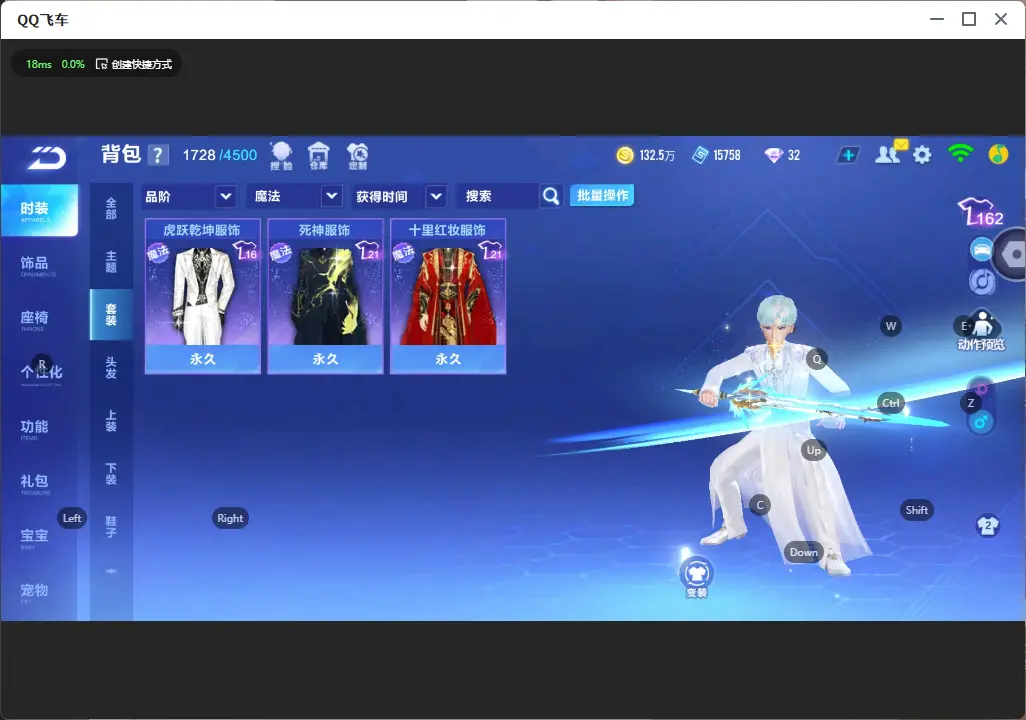Screen dimensions: 1026x720
Task: Select the 虎跃乾坤服饰 outfit card
Action: [203, 297]
